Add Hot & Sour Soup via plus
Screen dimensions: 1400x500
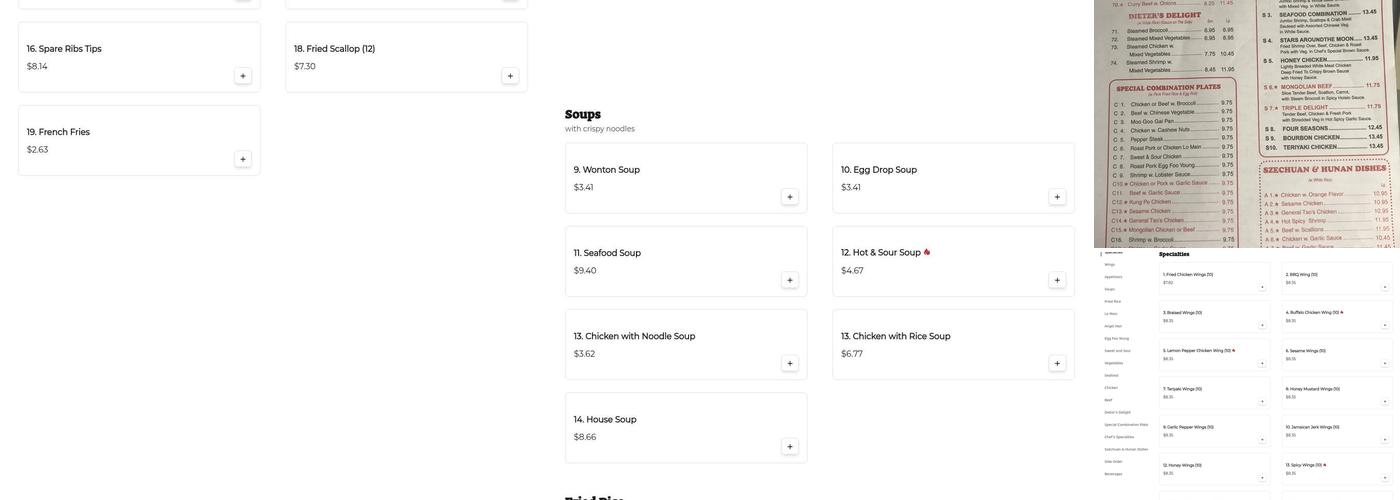1057,280
